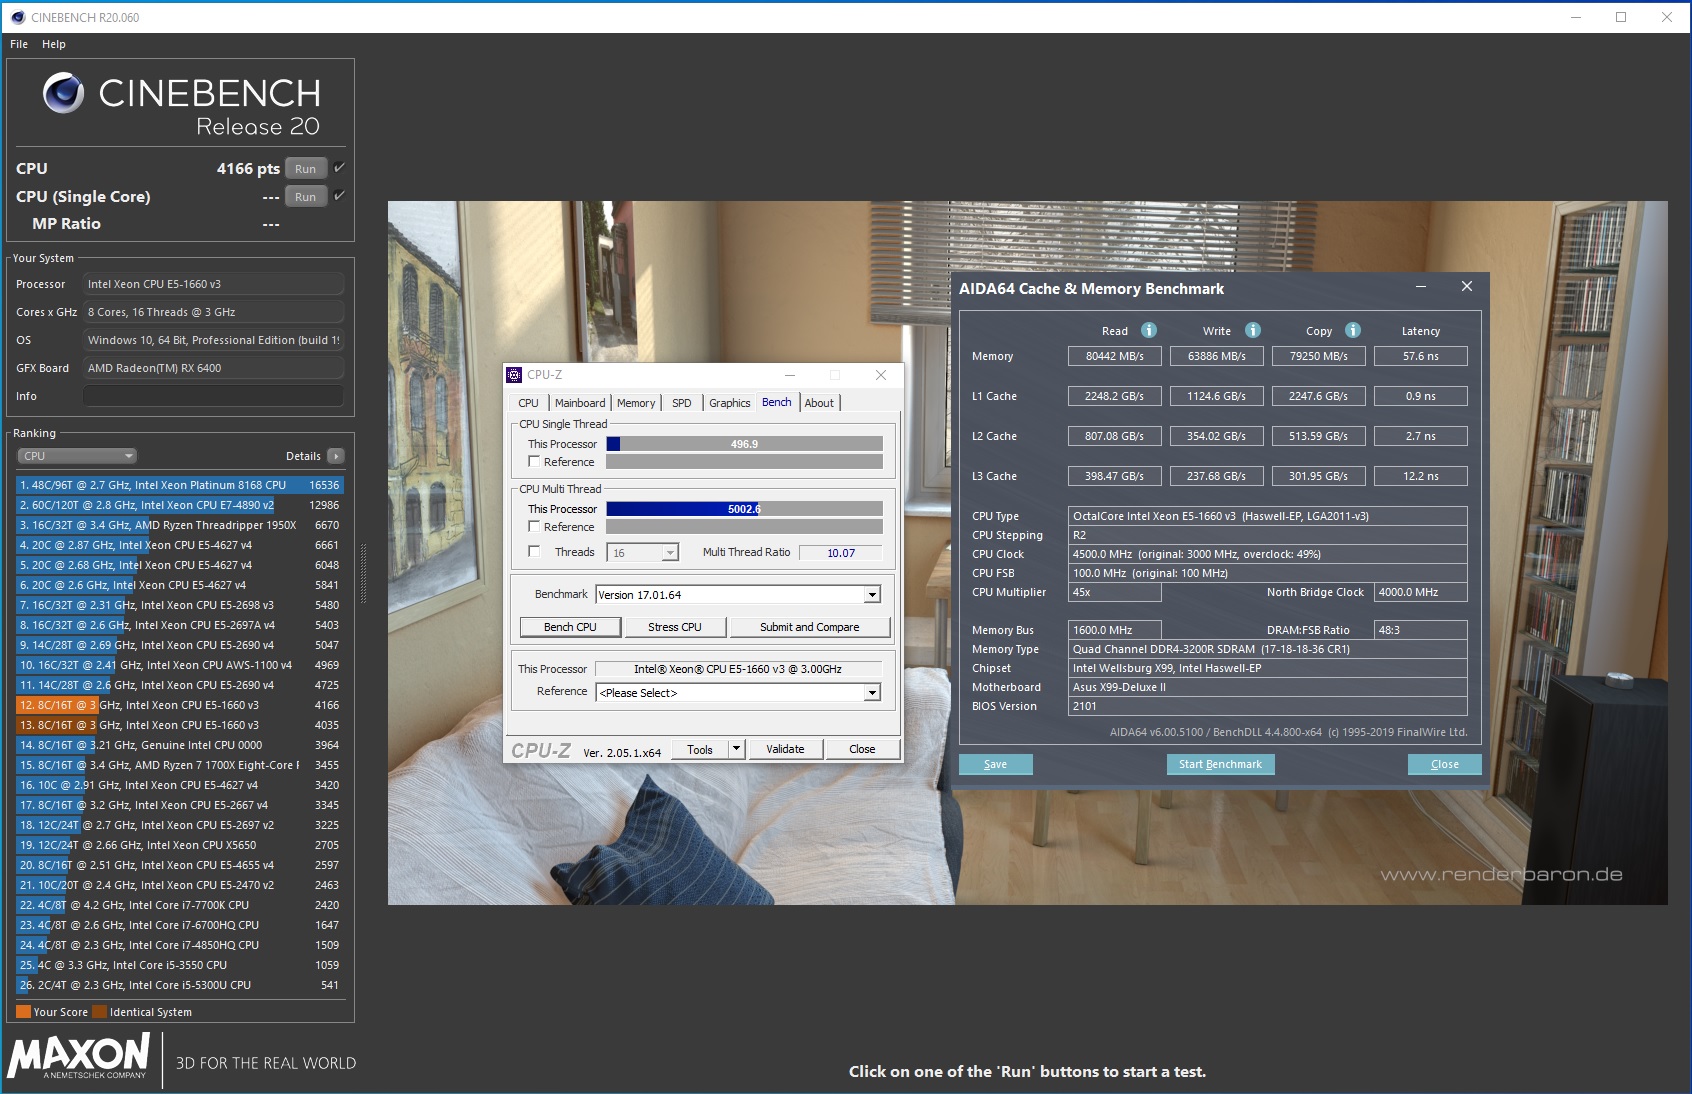Open ranking Details arrow icon
This screenshot has width=1692, height=1094.
point(336,456)
